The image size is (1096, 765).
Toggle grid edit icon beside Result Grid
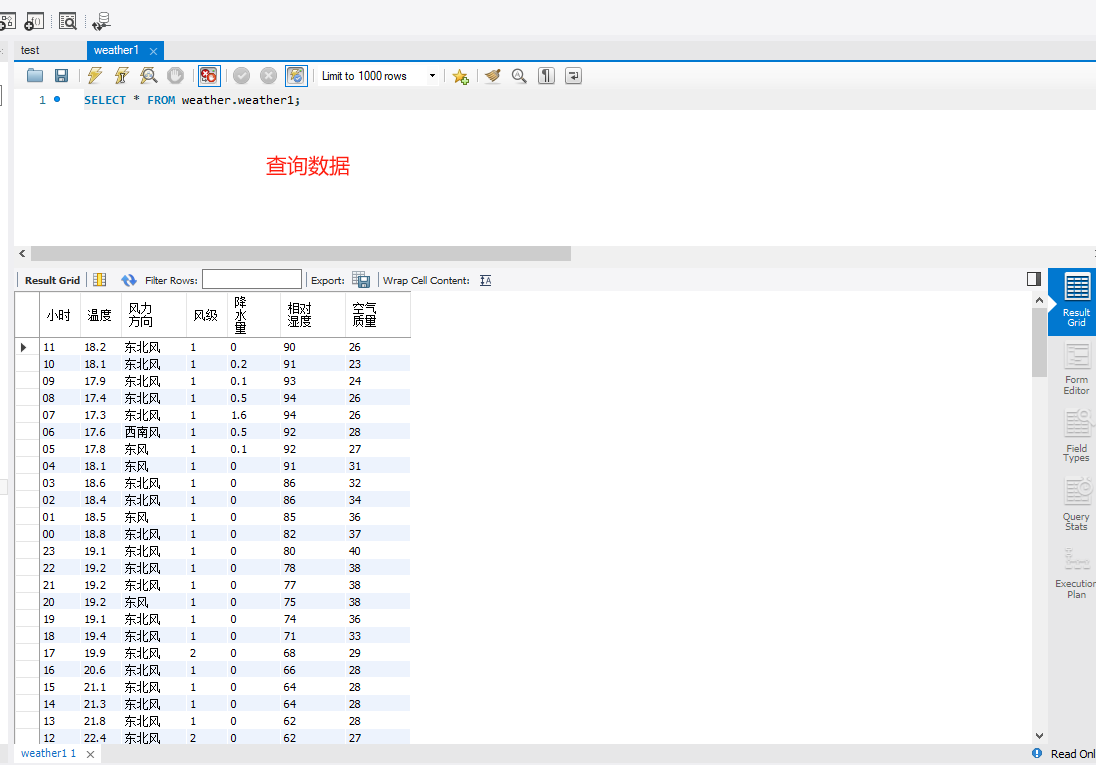[x=100, y=280]
